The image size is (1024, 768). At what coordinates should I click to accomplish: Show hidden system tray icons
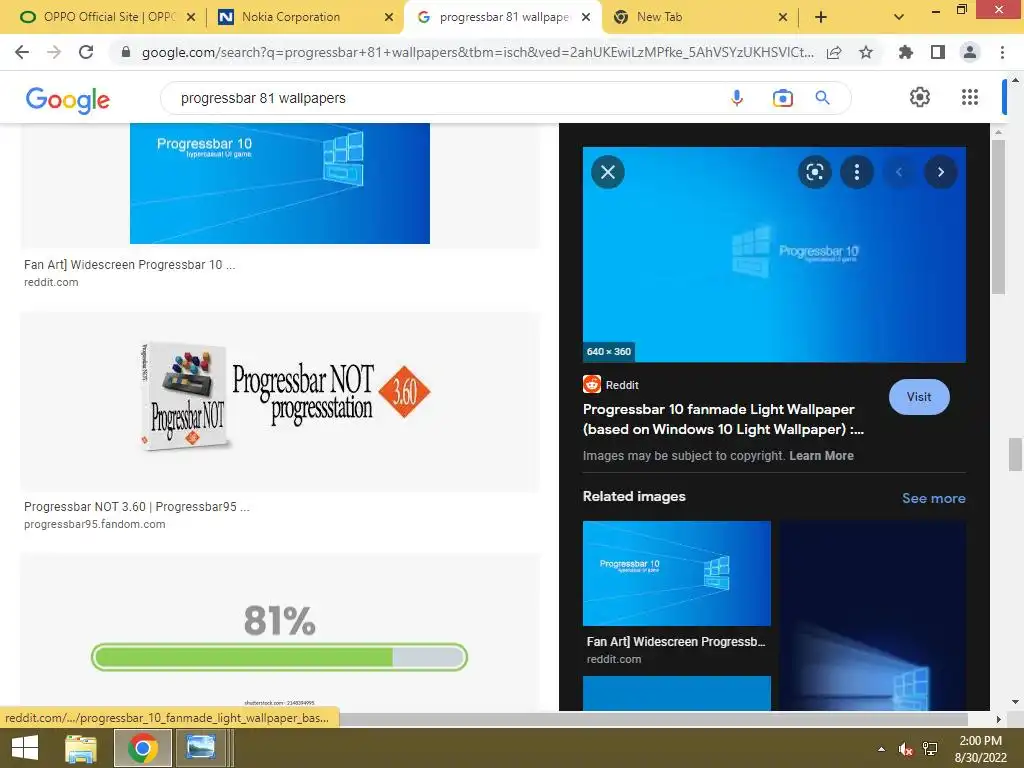tap(882, 749)
